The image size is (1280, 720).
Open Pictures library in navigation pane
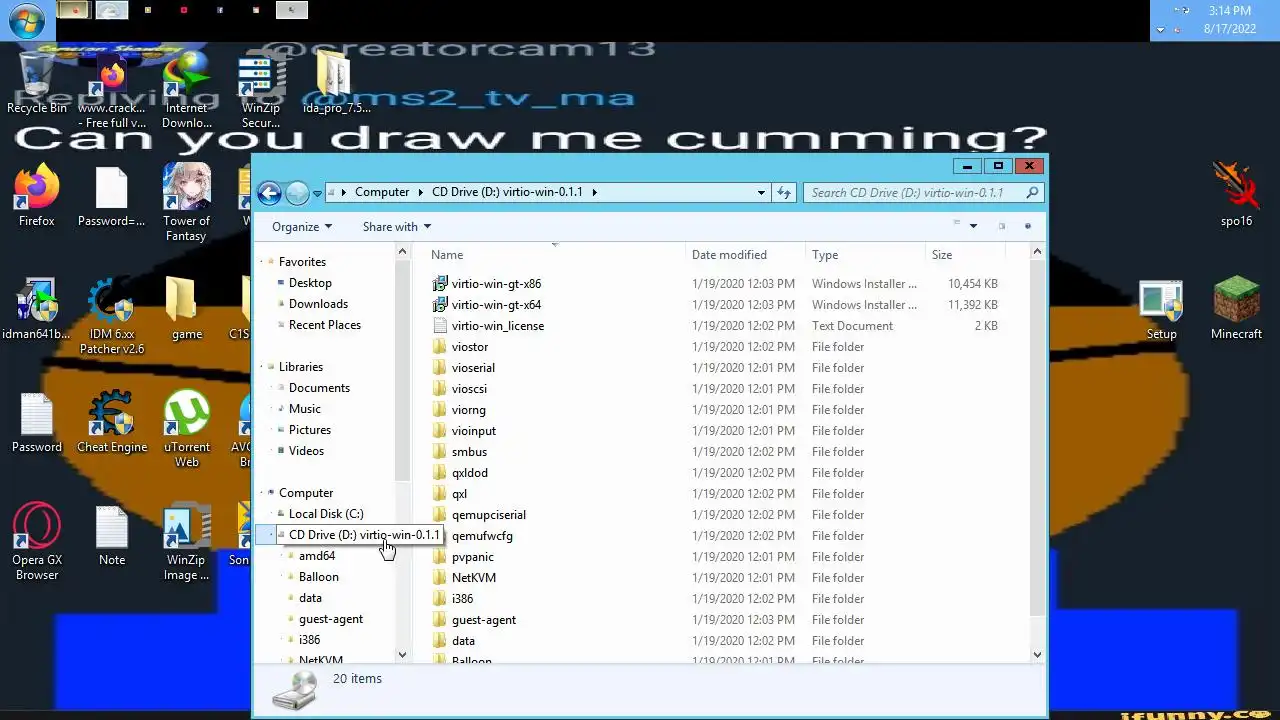310,430
